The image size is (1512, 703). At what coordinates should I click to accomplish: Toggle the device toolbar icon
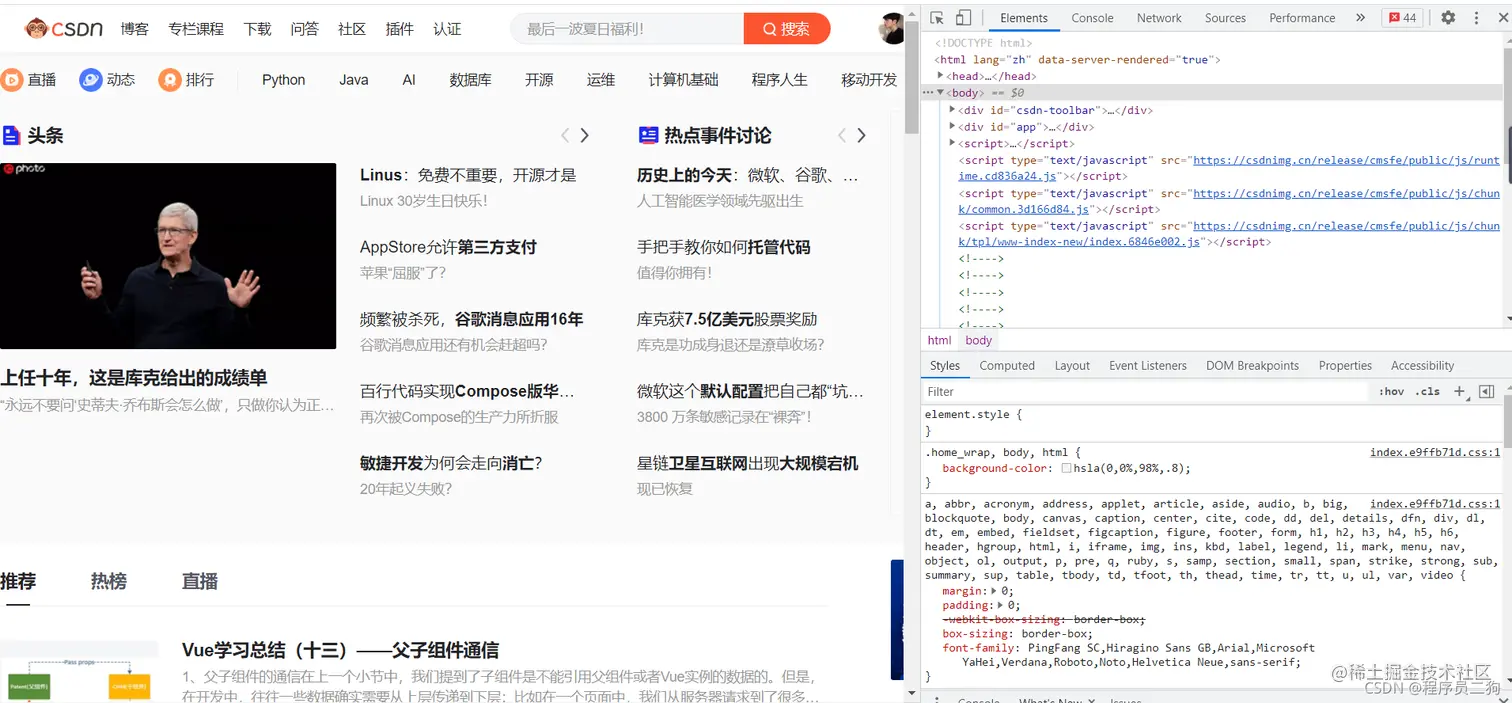click(x=963, y=18)
